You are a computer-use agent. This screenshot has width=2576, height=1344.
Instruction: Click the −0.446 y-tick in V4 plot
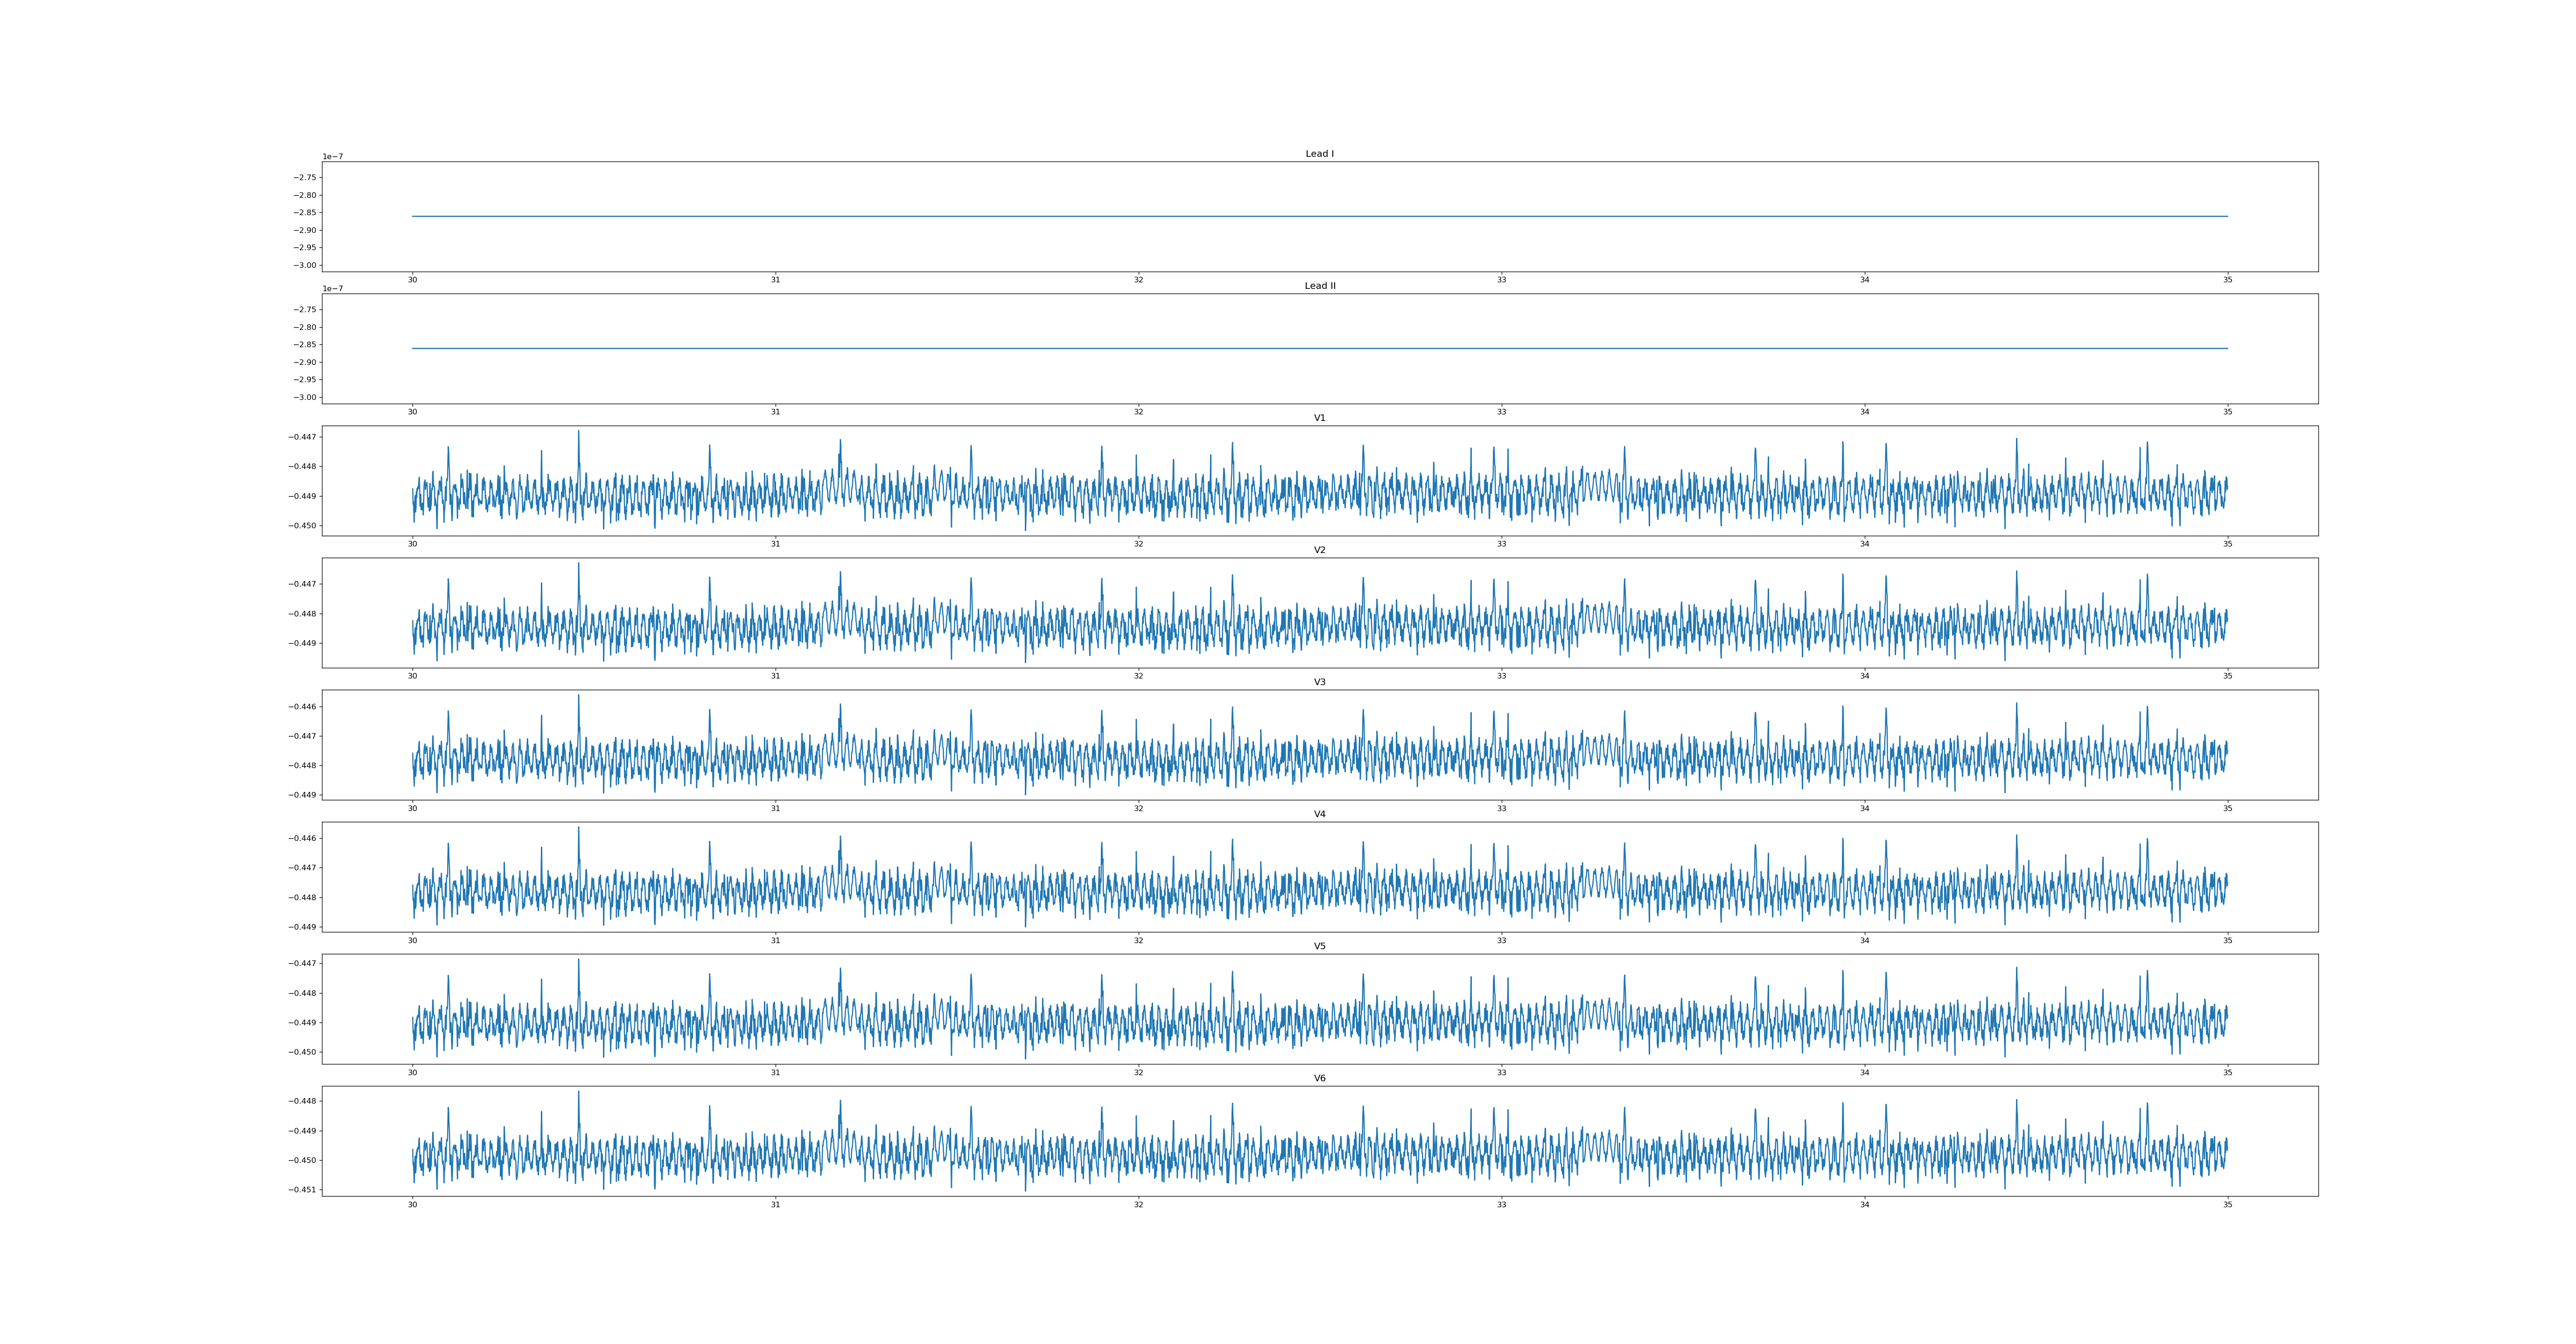pyautogui.click(x=303, y=838)
